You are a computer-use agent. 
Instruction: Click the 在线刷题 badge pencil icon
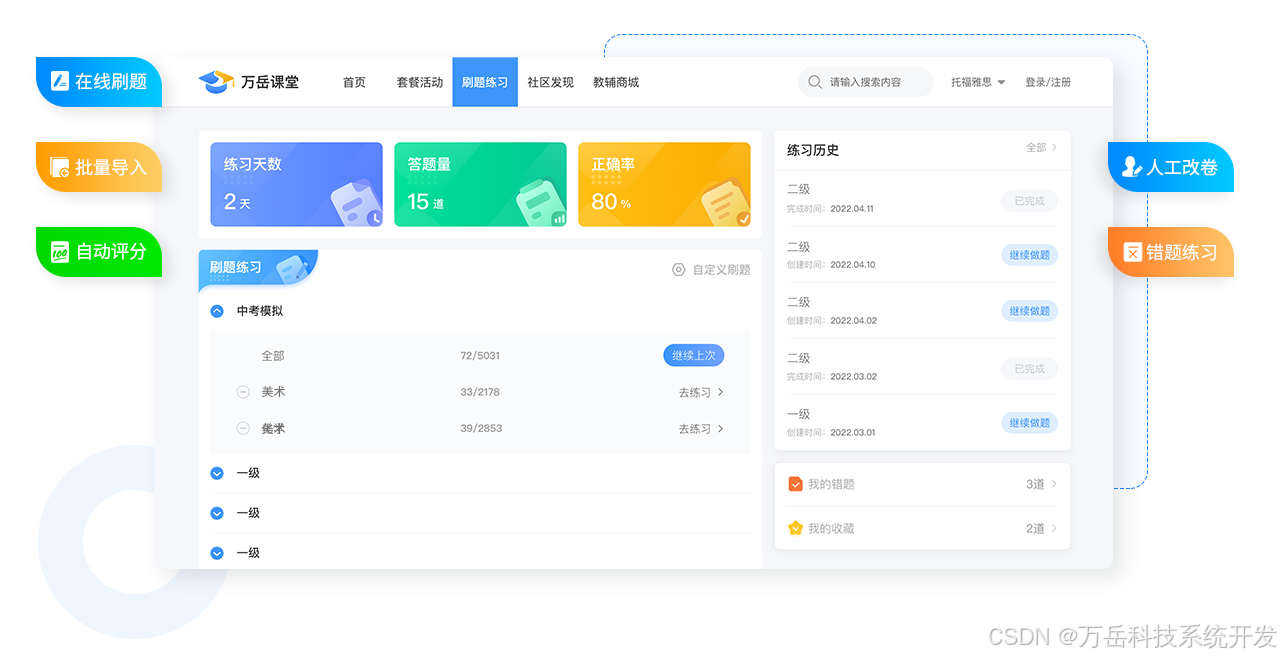pos(59,82)
